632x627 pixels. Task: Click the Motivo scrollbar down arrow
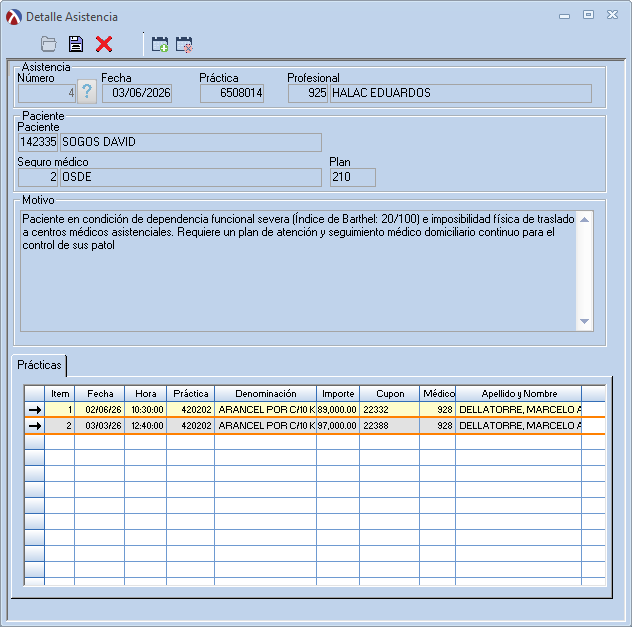click(x=584, y=321)
